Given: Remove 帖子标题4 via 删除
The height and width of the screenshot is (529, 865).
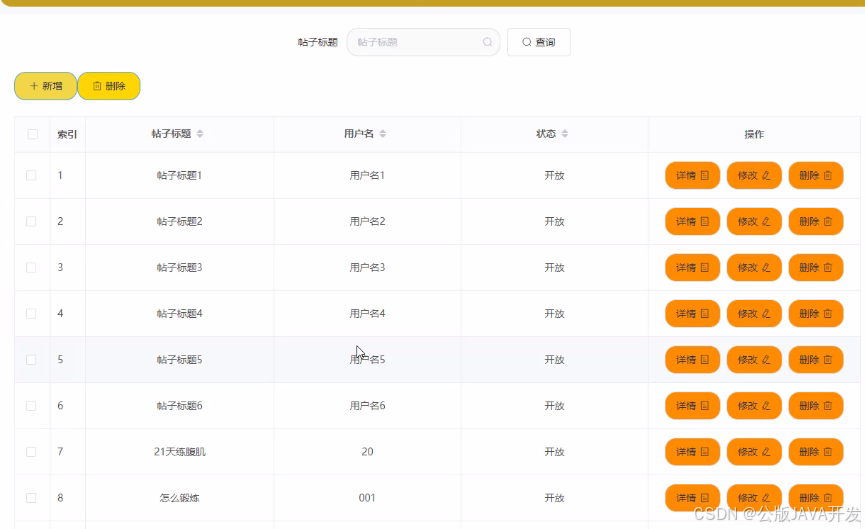Looking at the screenshot, I should (816, 313).
